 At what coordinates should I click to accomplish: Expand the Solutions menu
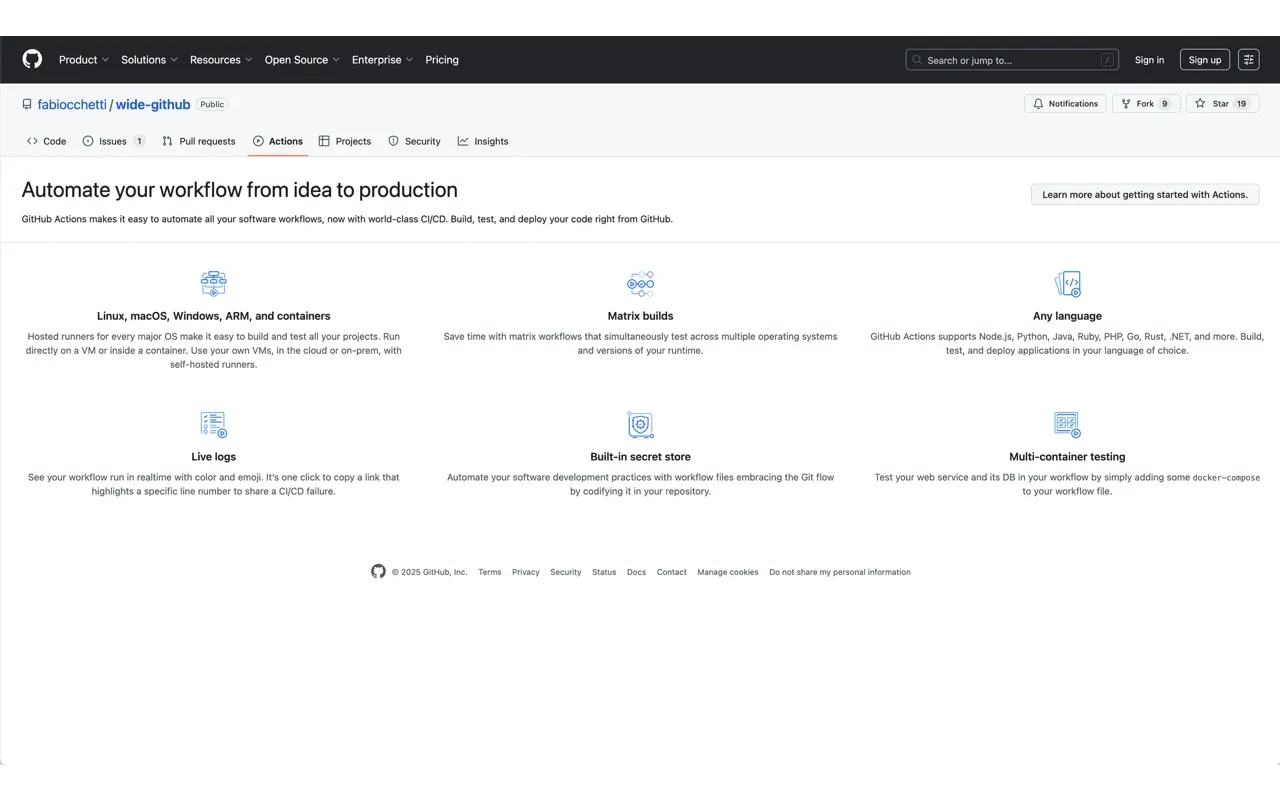point(149,60)
